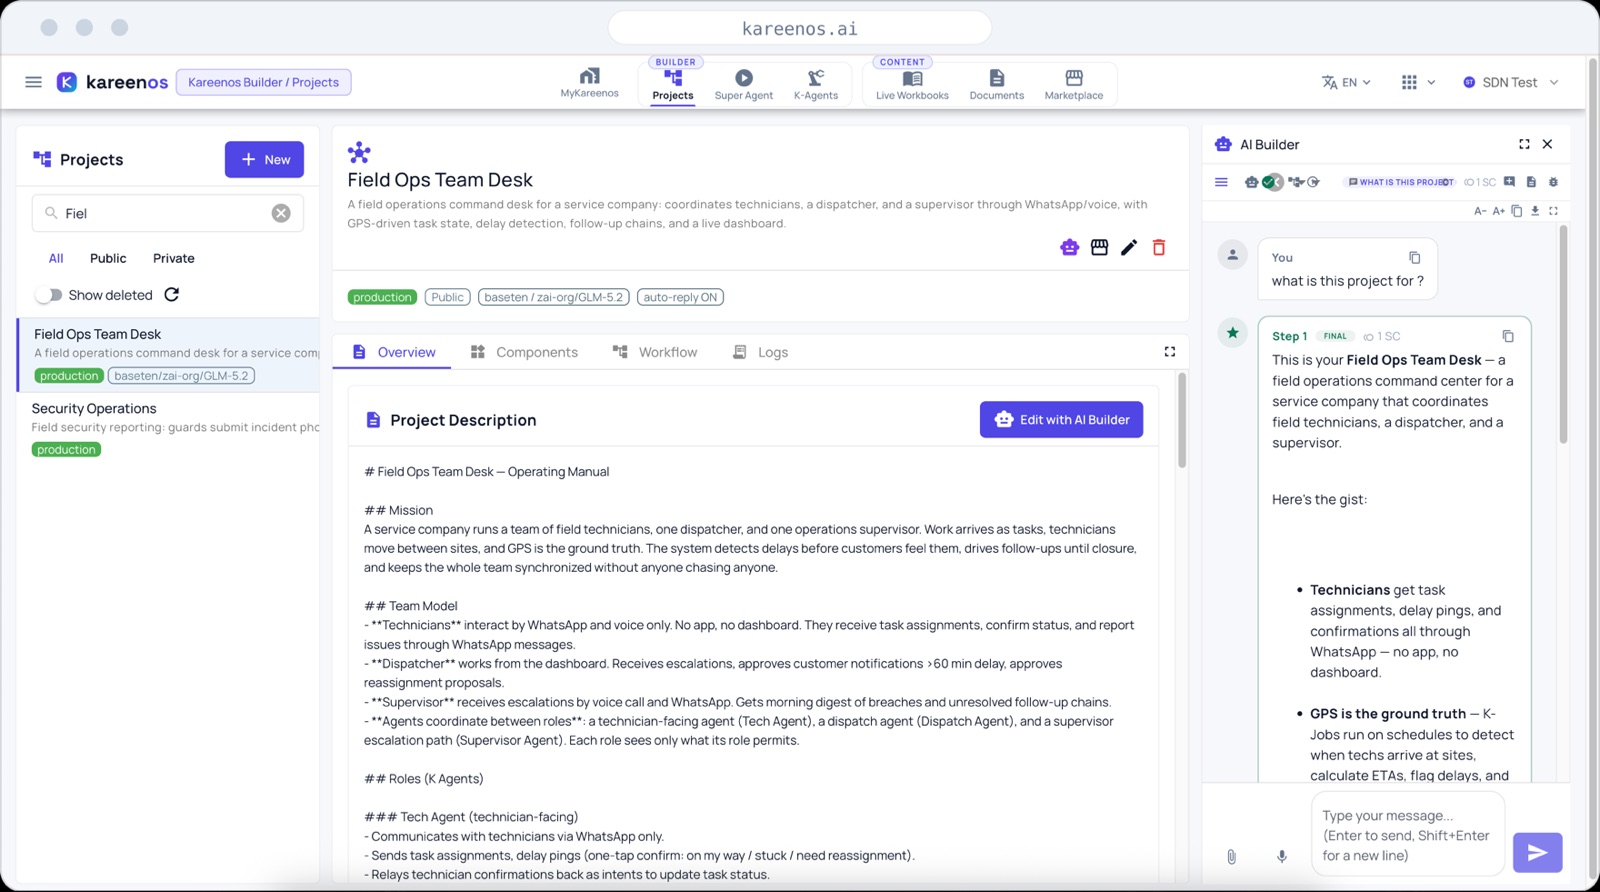This screenshot has width=1600, height=892.
Task: Create a New project
Action: click(x=264, y=159)
